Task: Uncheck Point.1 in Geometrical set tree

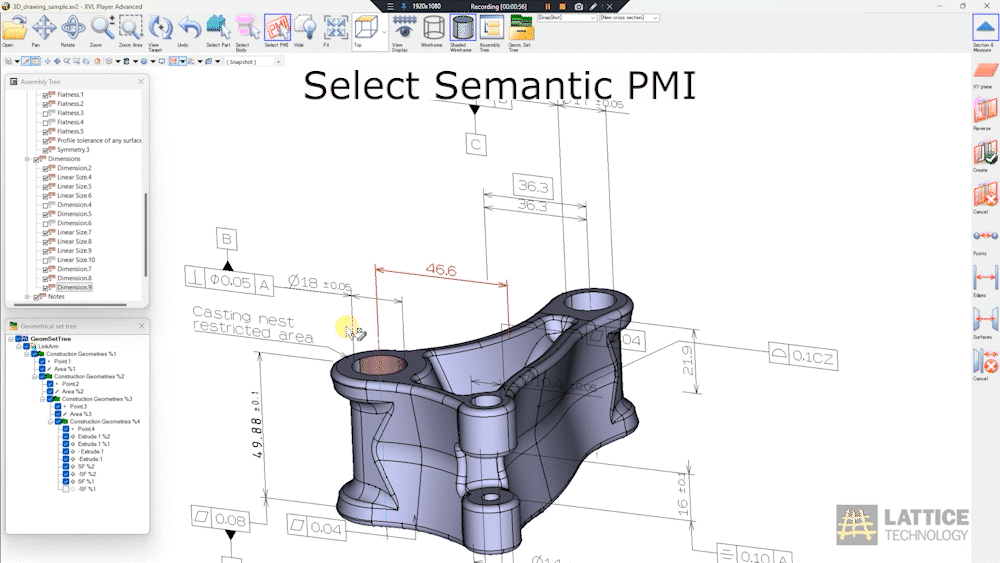Action: [42, 362]
